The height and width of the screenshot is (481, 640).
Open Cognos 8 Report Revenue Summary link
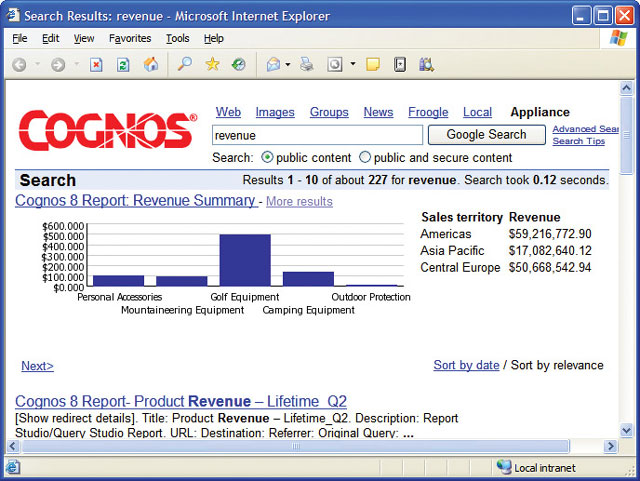136,200
